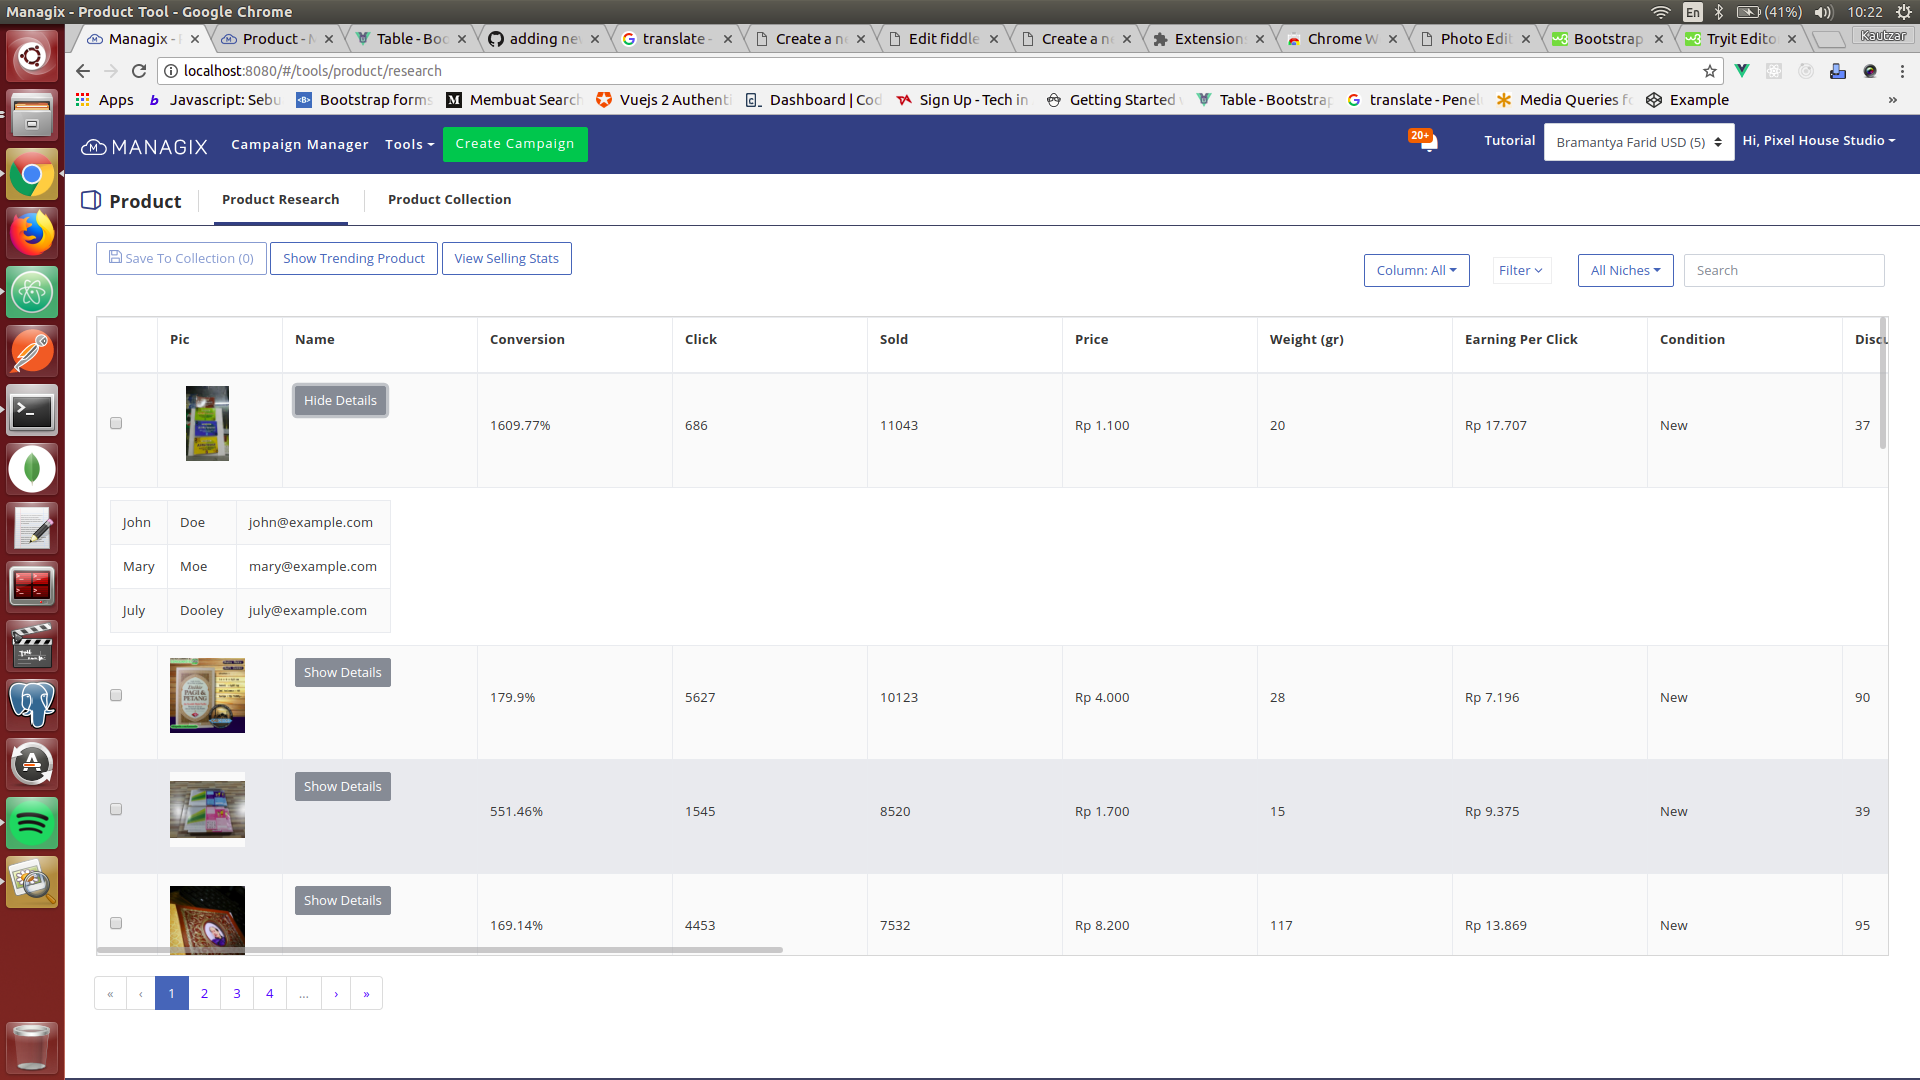The width and height of the screenshot is (1920, 1080).
Task: Bookmark the page with the star icon
Action: (x=1711, y=71)
